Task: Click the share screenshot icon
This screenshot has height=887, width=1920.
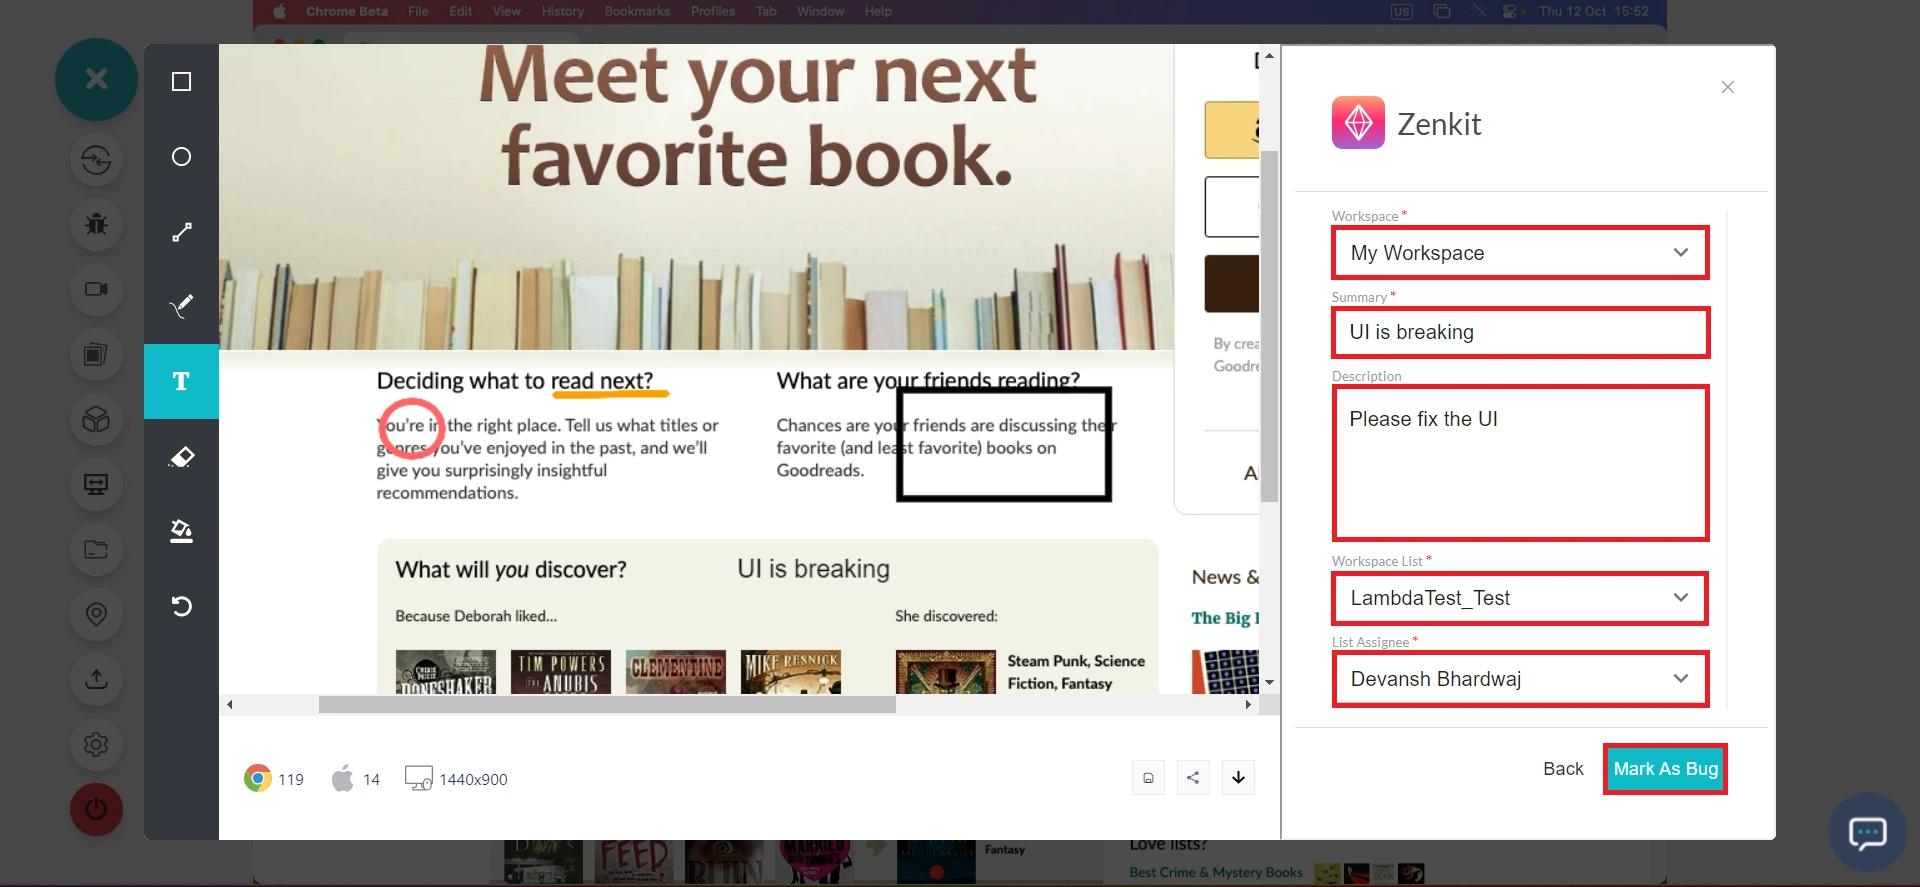Action: click(1193, 778)
